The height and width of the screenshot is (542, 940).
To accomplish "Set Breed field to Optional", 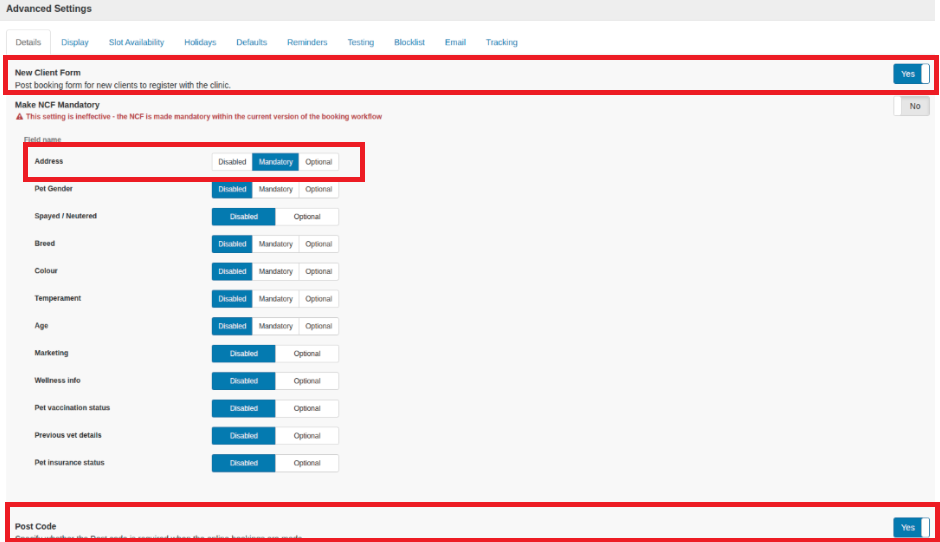I will pyautogui.click(x=318, y=244).
